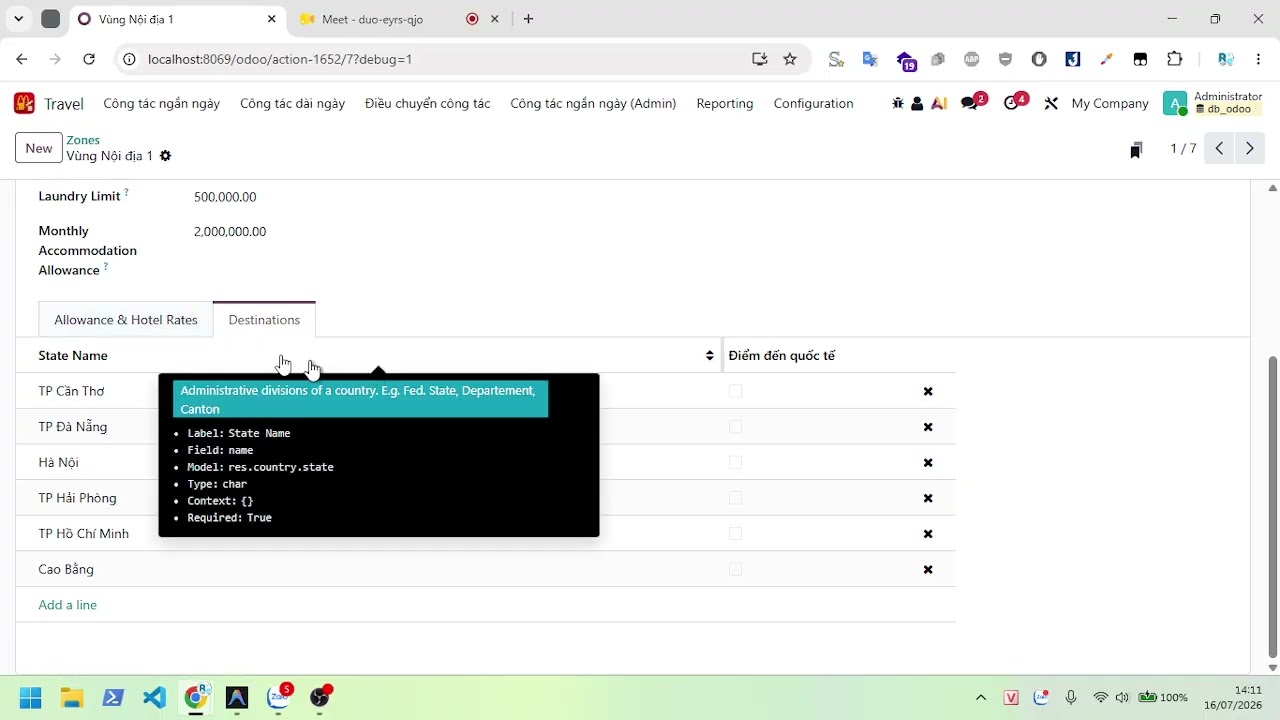Remove the Hà Nội row
Viewport: 1280px width, 720px height.
928,462
